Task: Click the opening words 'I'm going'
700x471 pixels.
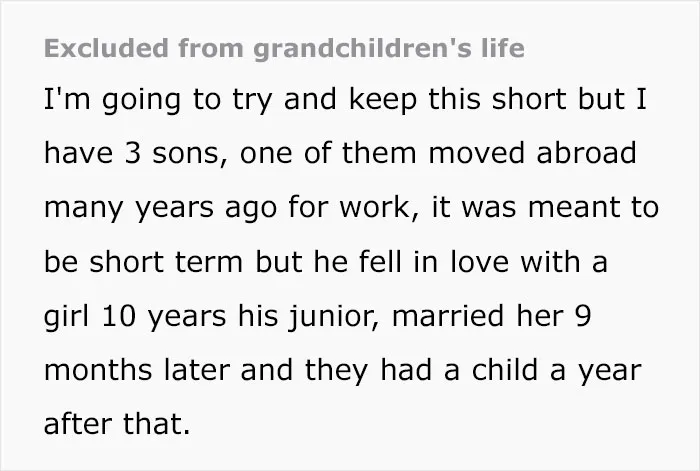Action: click(112, 99)
